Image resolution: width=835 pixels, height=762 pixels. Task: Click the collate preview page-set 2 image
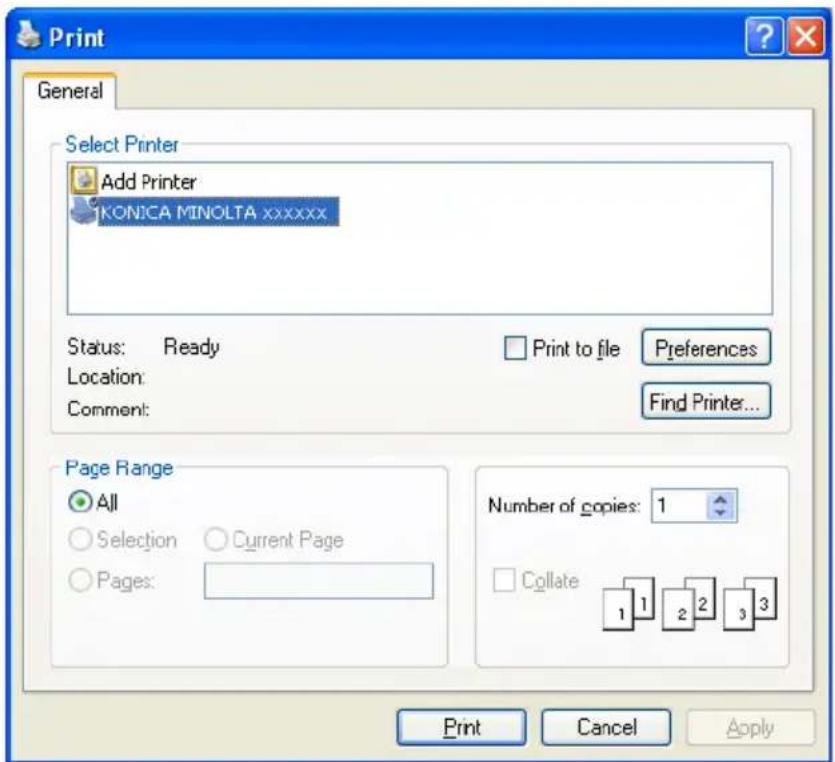pos(689,604)
